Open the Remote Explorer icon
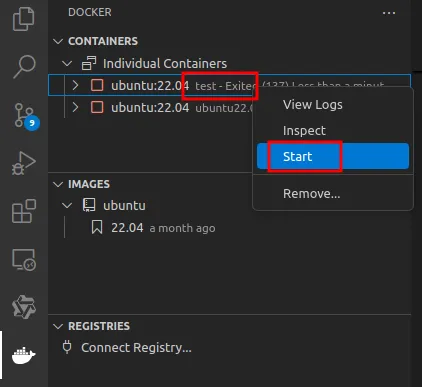Screen dimensions: 422x387 (24, 260)
